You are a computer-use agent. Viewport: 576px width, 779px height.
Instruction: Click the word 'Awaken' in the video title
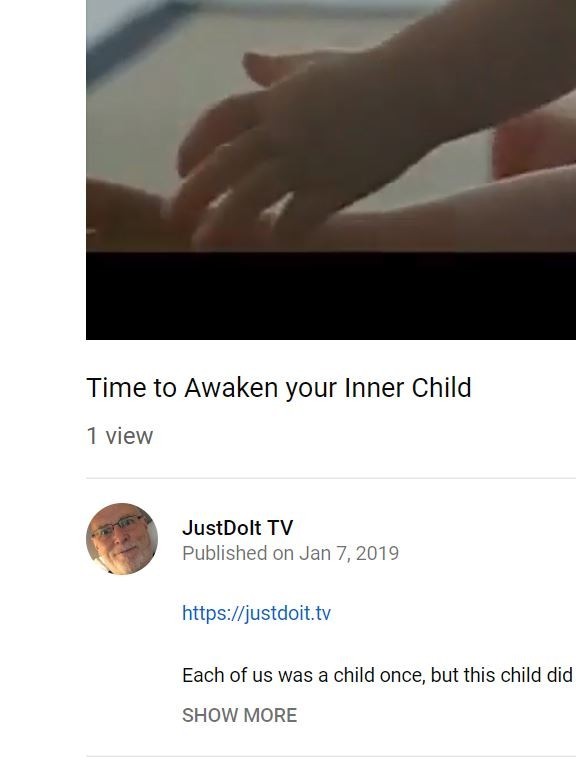(x=231, y=388)
